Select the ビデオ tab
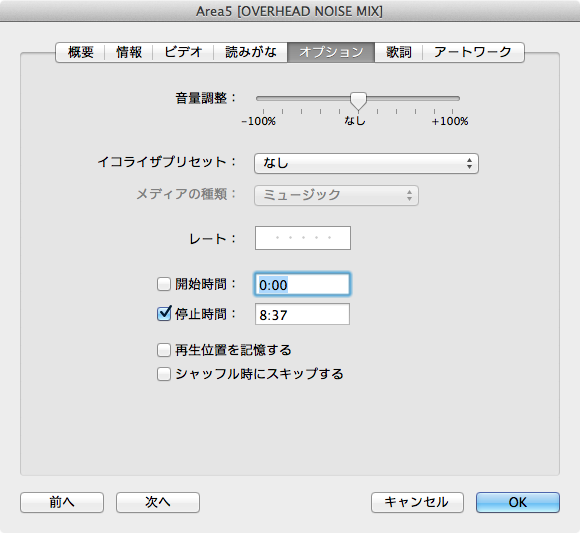 click(x=183, y=52)
